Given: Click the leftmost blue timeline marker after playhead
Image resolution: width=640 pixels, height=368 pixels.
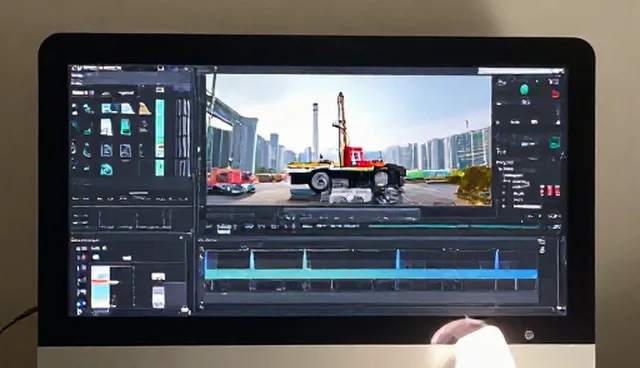Looking at the screenshot, I should click(251, 260).
